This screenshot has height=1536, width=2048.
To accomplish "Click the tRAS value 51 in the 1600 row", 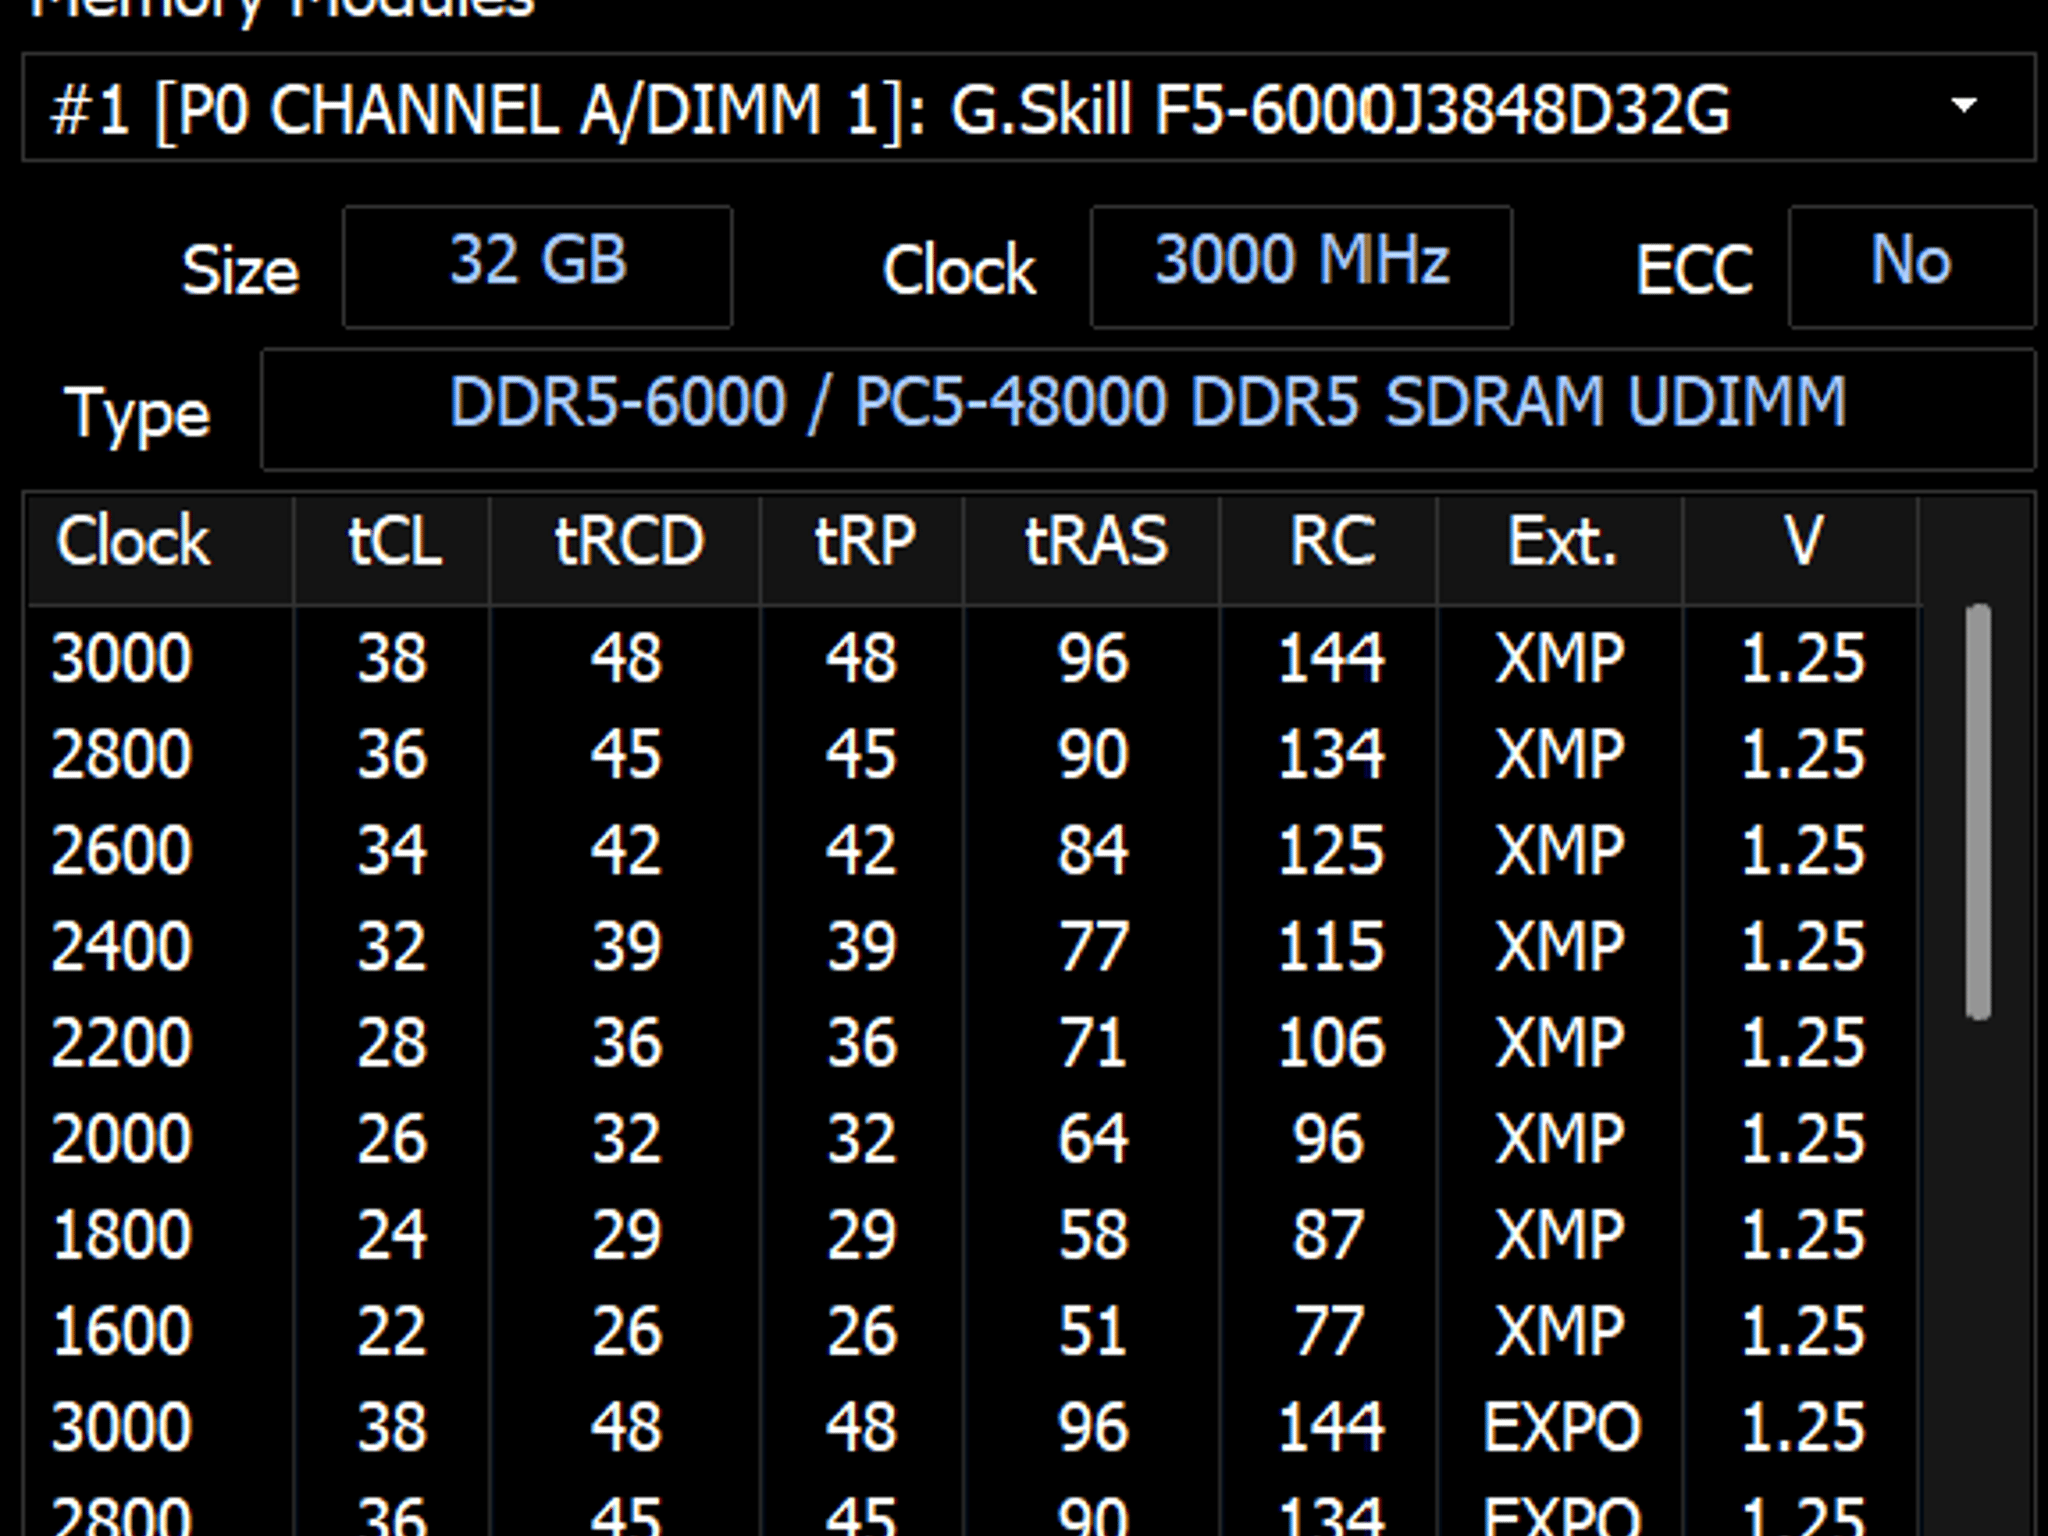I will tap(1093, 1331).
